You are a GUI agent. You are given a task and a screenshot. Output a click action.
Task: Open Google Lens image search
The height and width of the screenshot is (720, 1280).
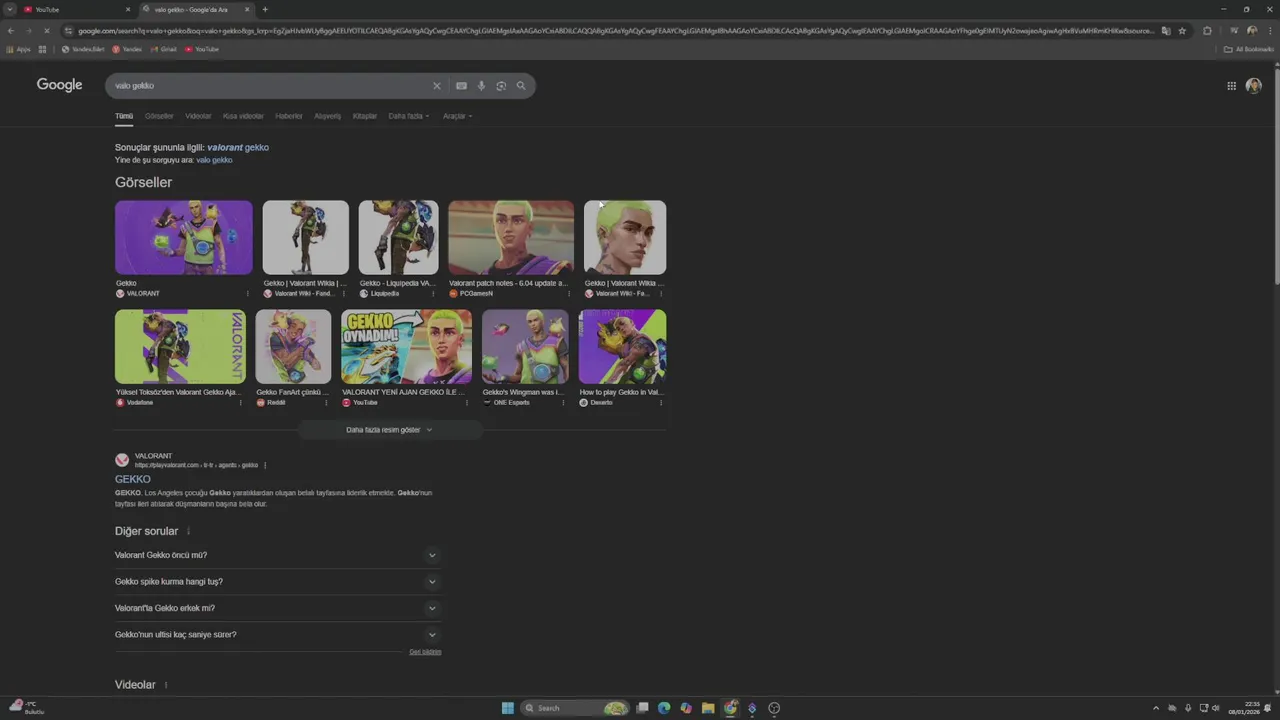click(x=501, y=86)
